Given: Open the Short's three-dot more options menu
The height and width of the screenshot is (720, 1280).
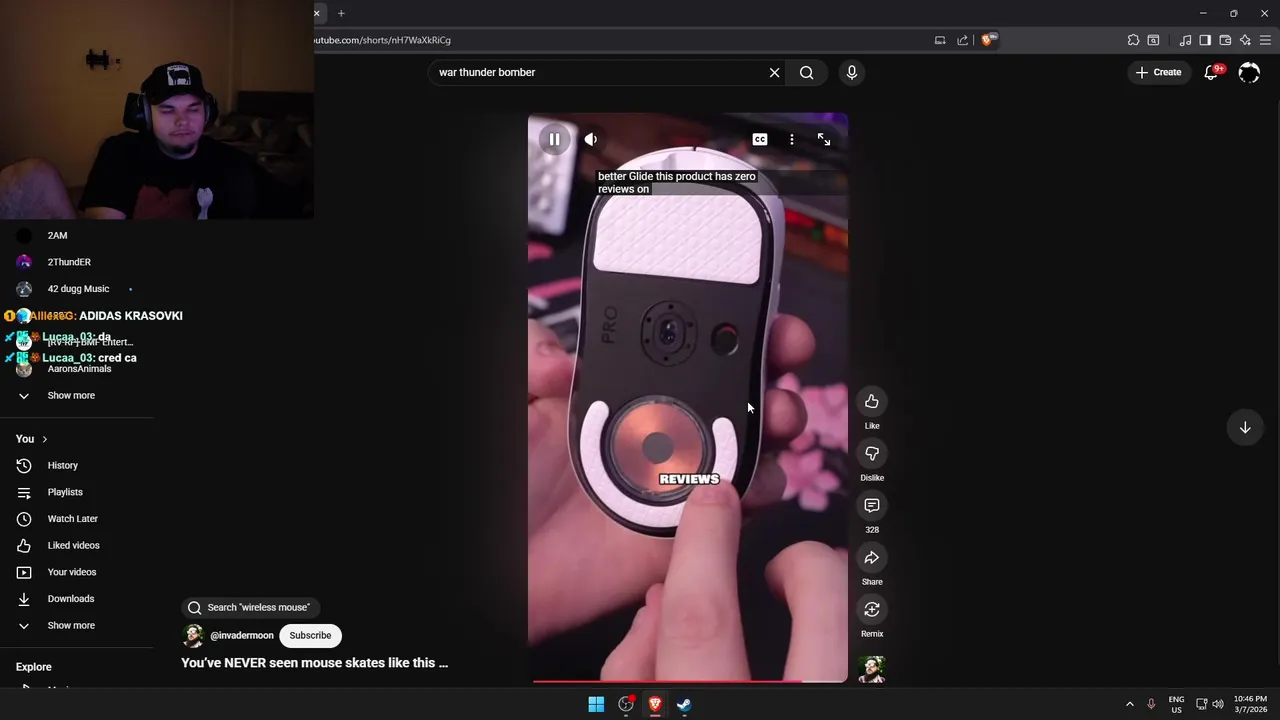Looking at the screenshot, I should 792,140.
